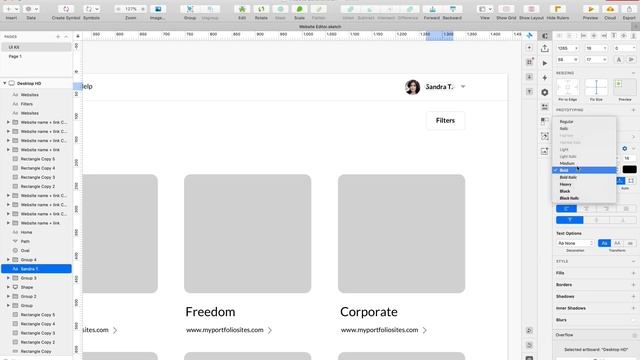This screenshot has width=640, height=360.
Task: Select Pin to Edge resizing option
Action: (x=568, y=88)
